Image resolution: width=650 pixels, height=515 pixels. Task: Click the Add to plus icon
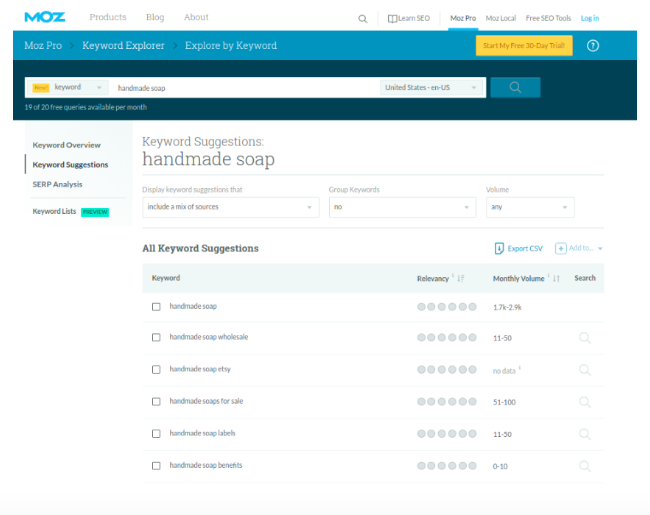(x=560, y=248)
